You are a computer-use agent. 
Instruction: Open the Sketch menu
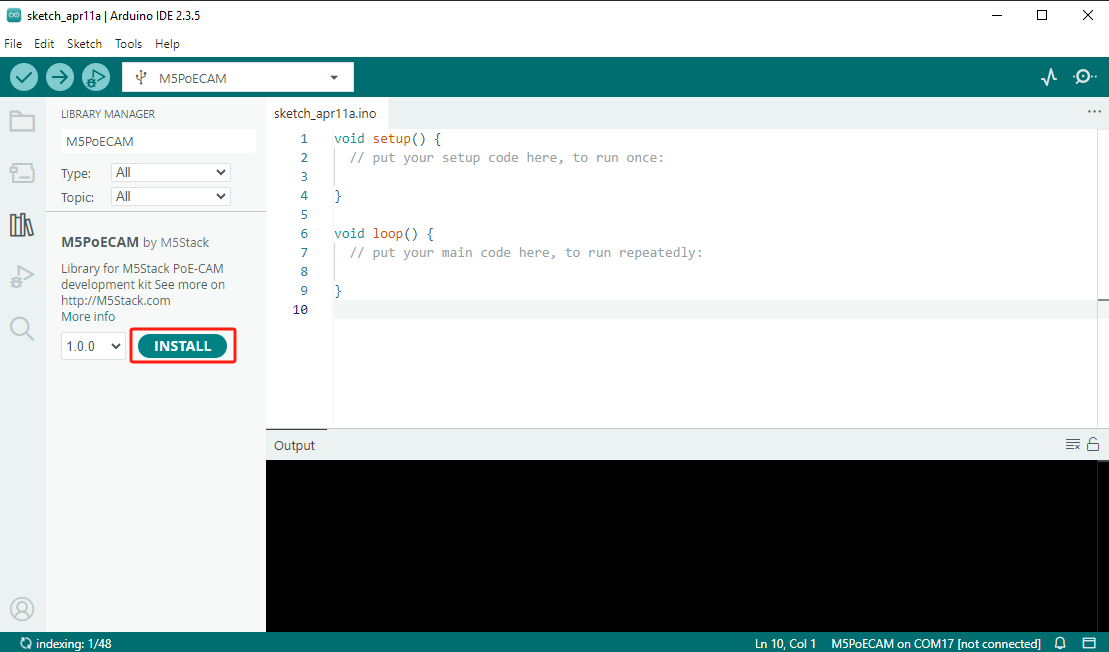(x=84, y=44)
